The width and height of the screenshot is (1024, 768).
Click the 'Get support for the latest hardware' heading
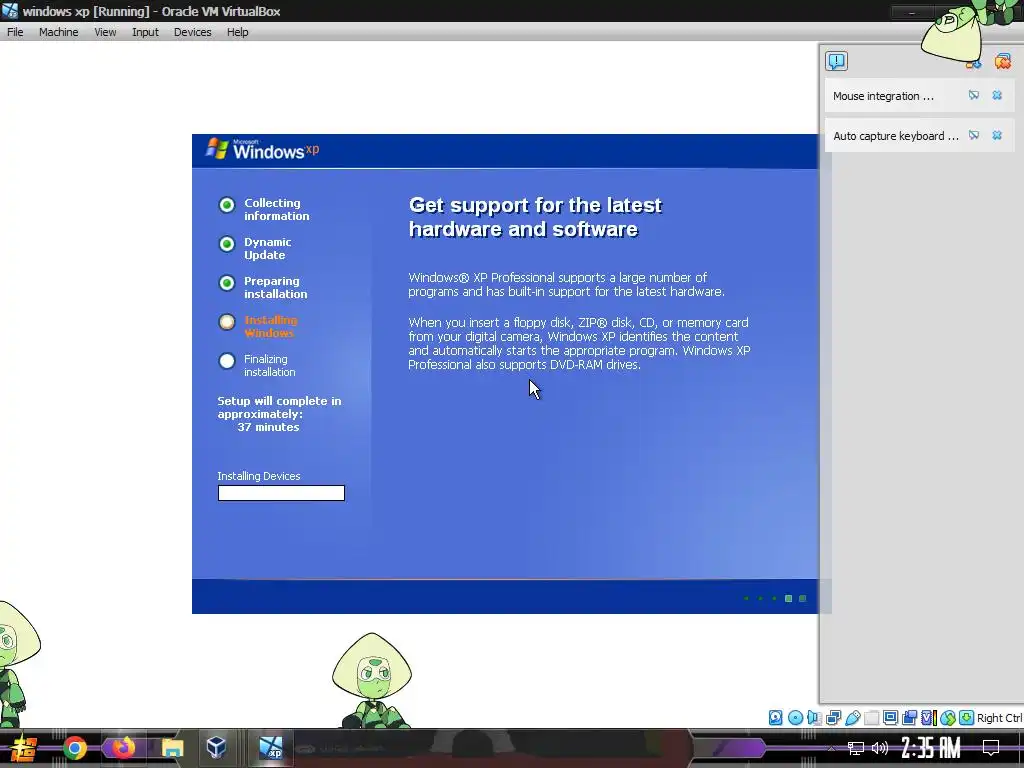(535, 217)
